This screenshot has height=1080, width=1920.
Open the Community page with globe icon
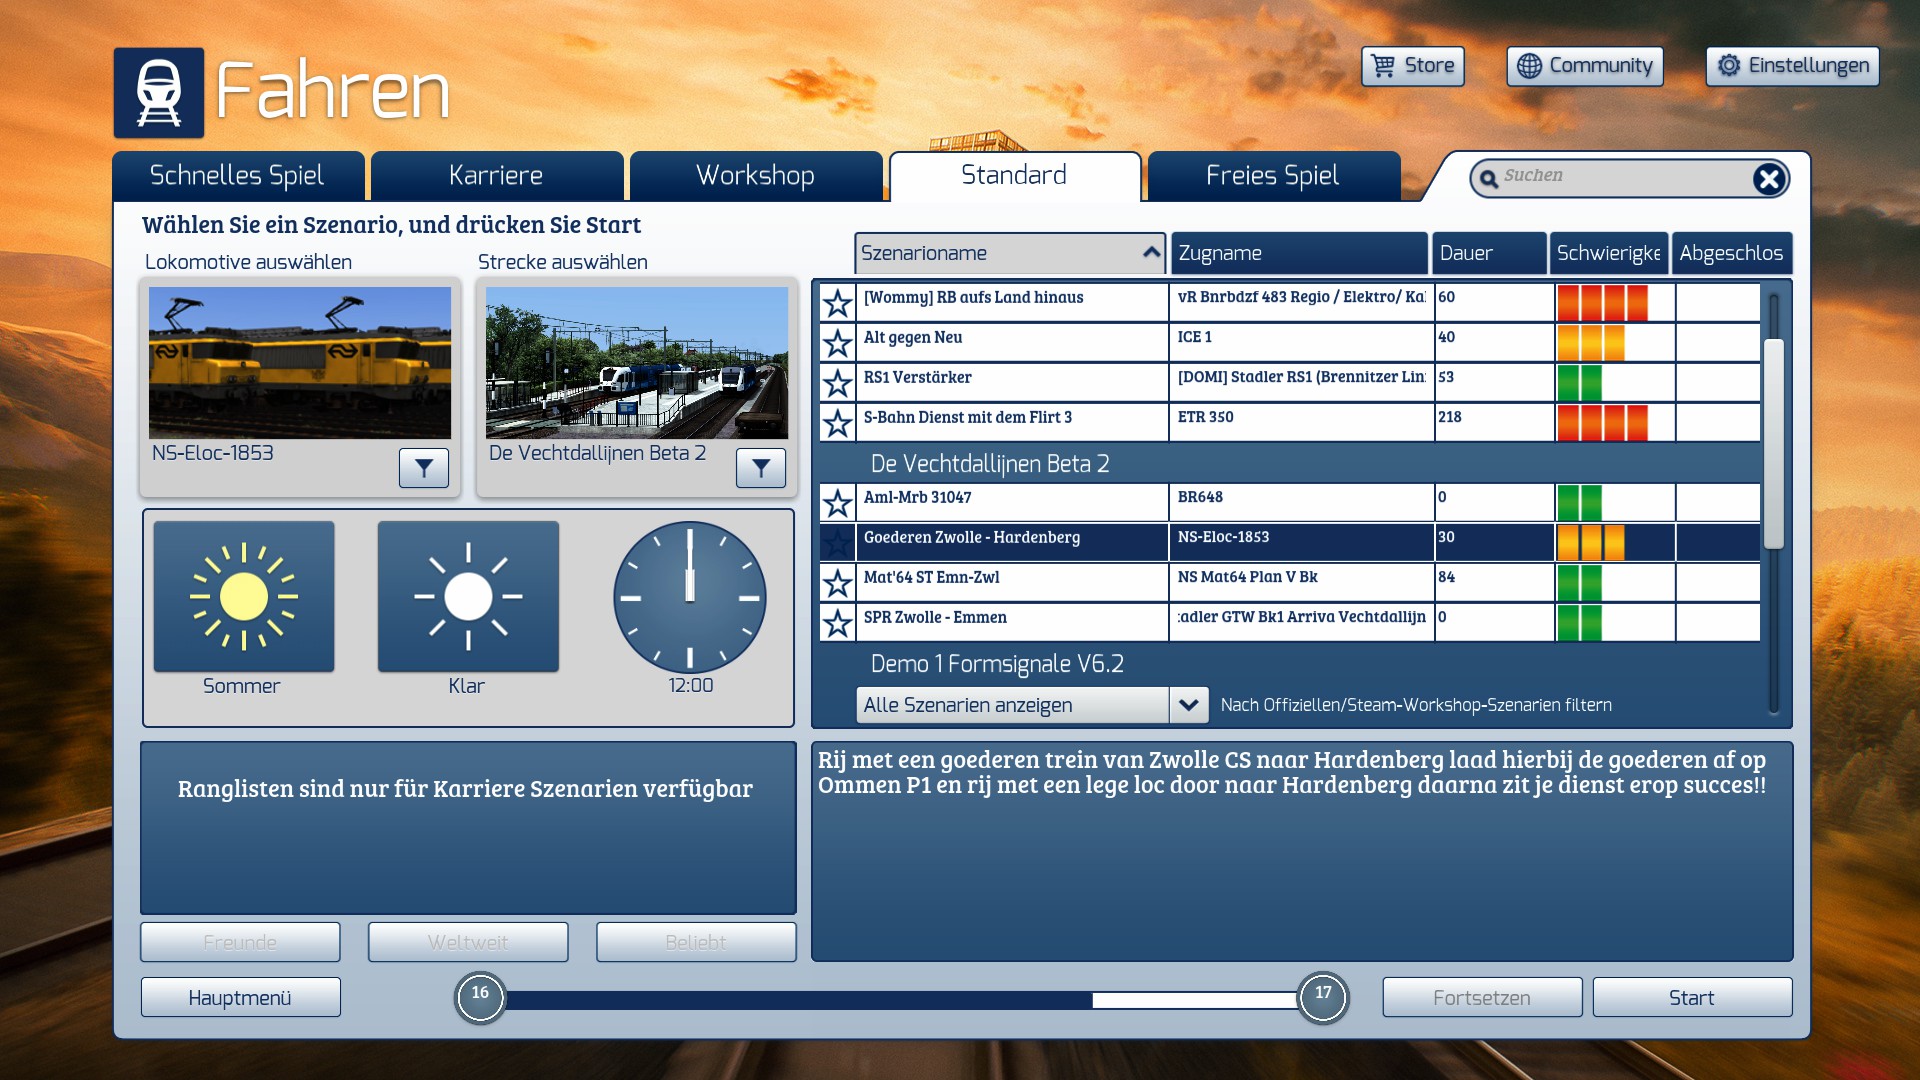[x=1585, y=66]
